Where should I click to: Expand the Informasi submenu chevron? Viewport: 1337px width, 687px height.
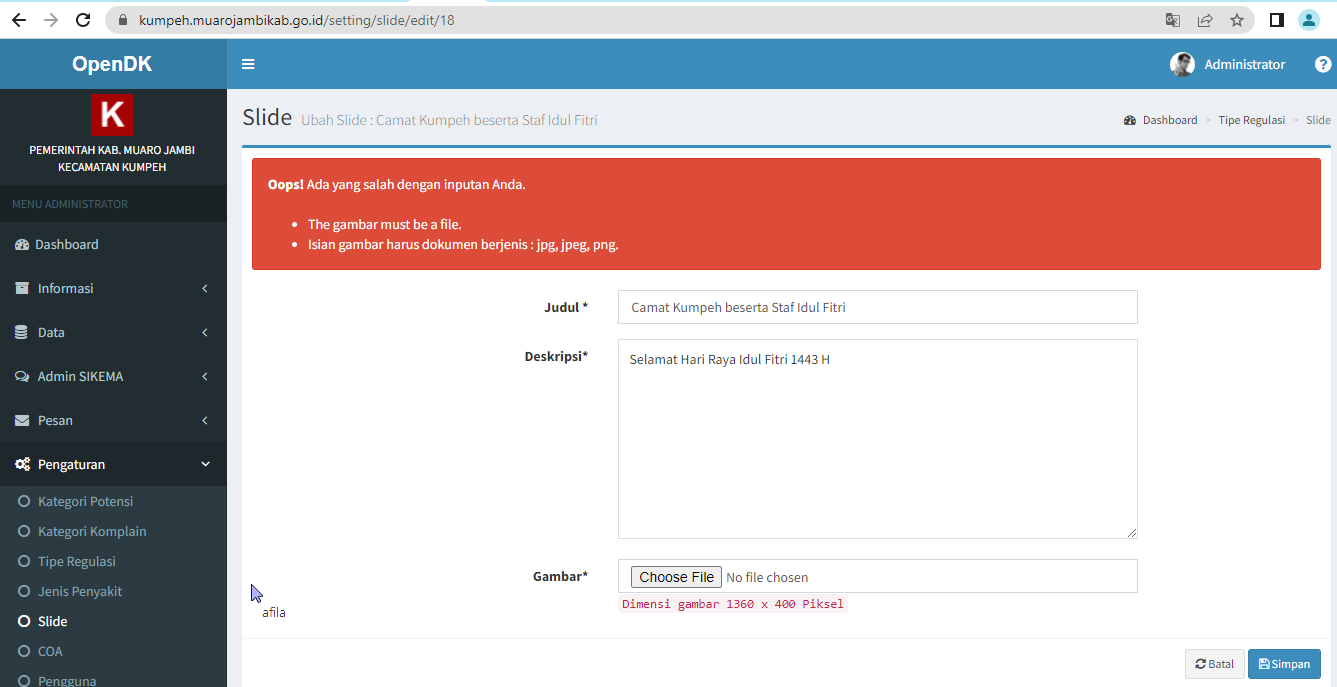204,288
